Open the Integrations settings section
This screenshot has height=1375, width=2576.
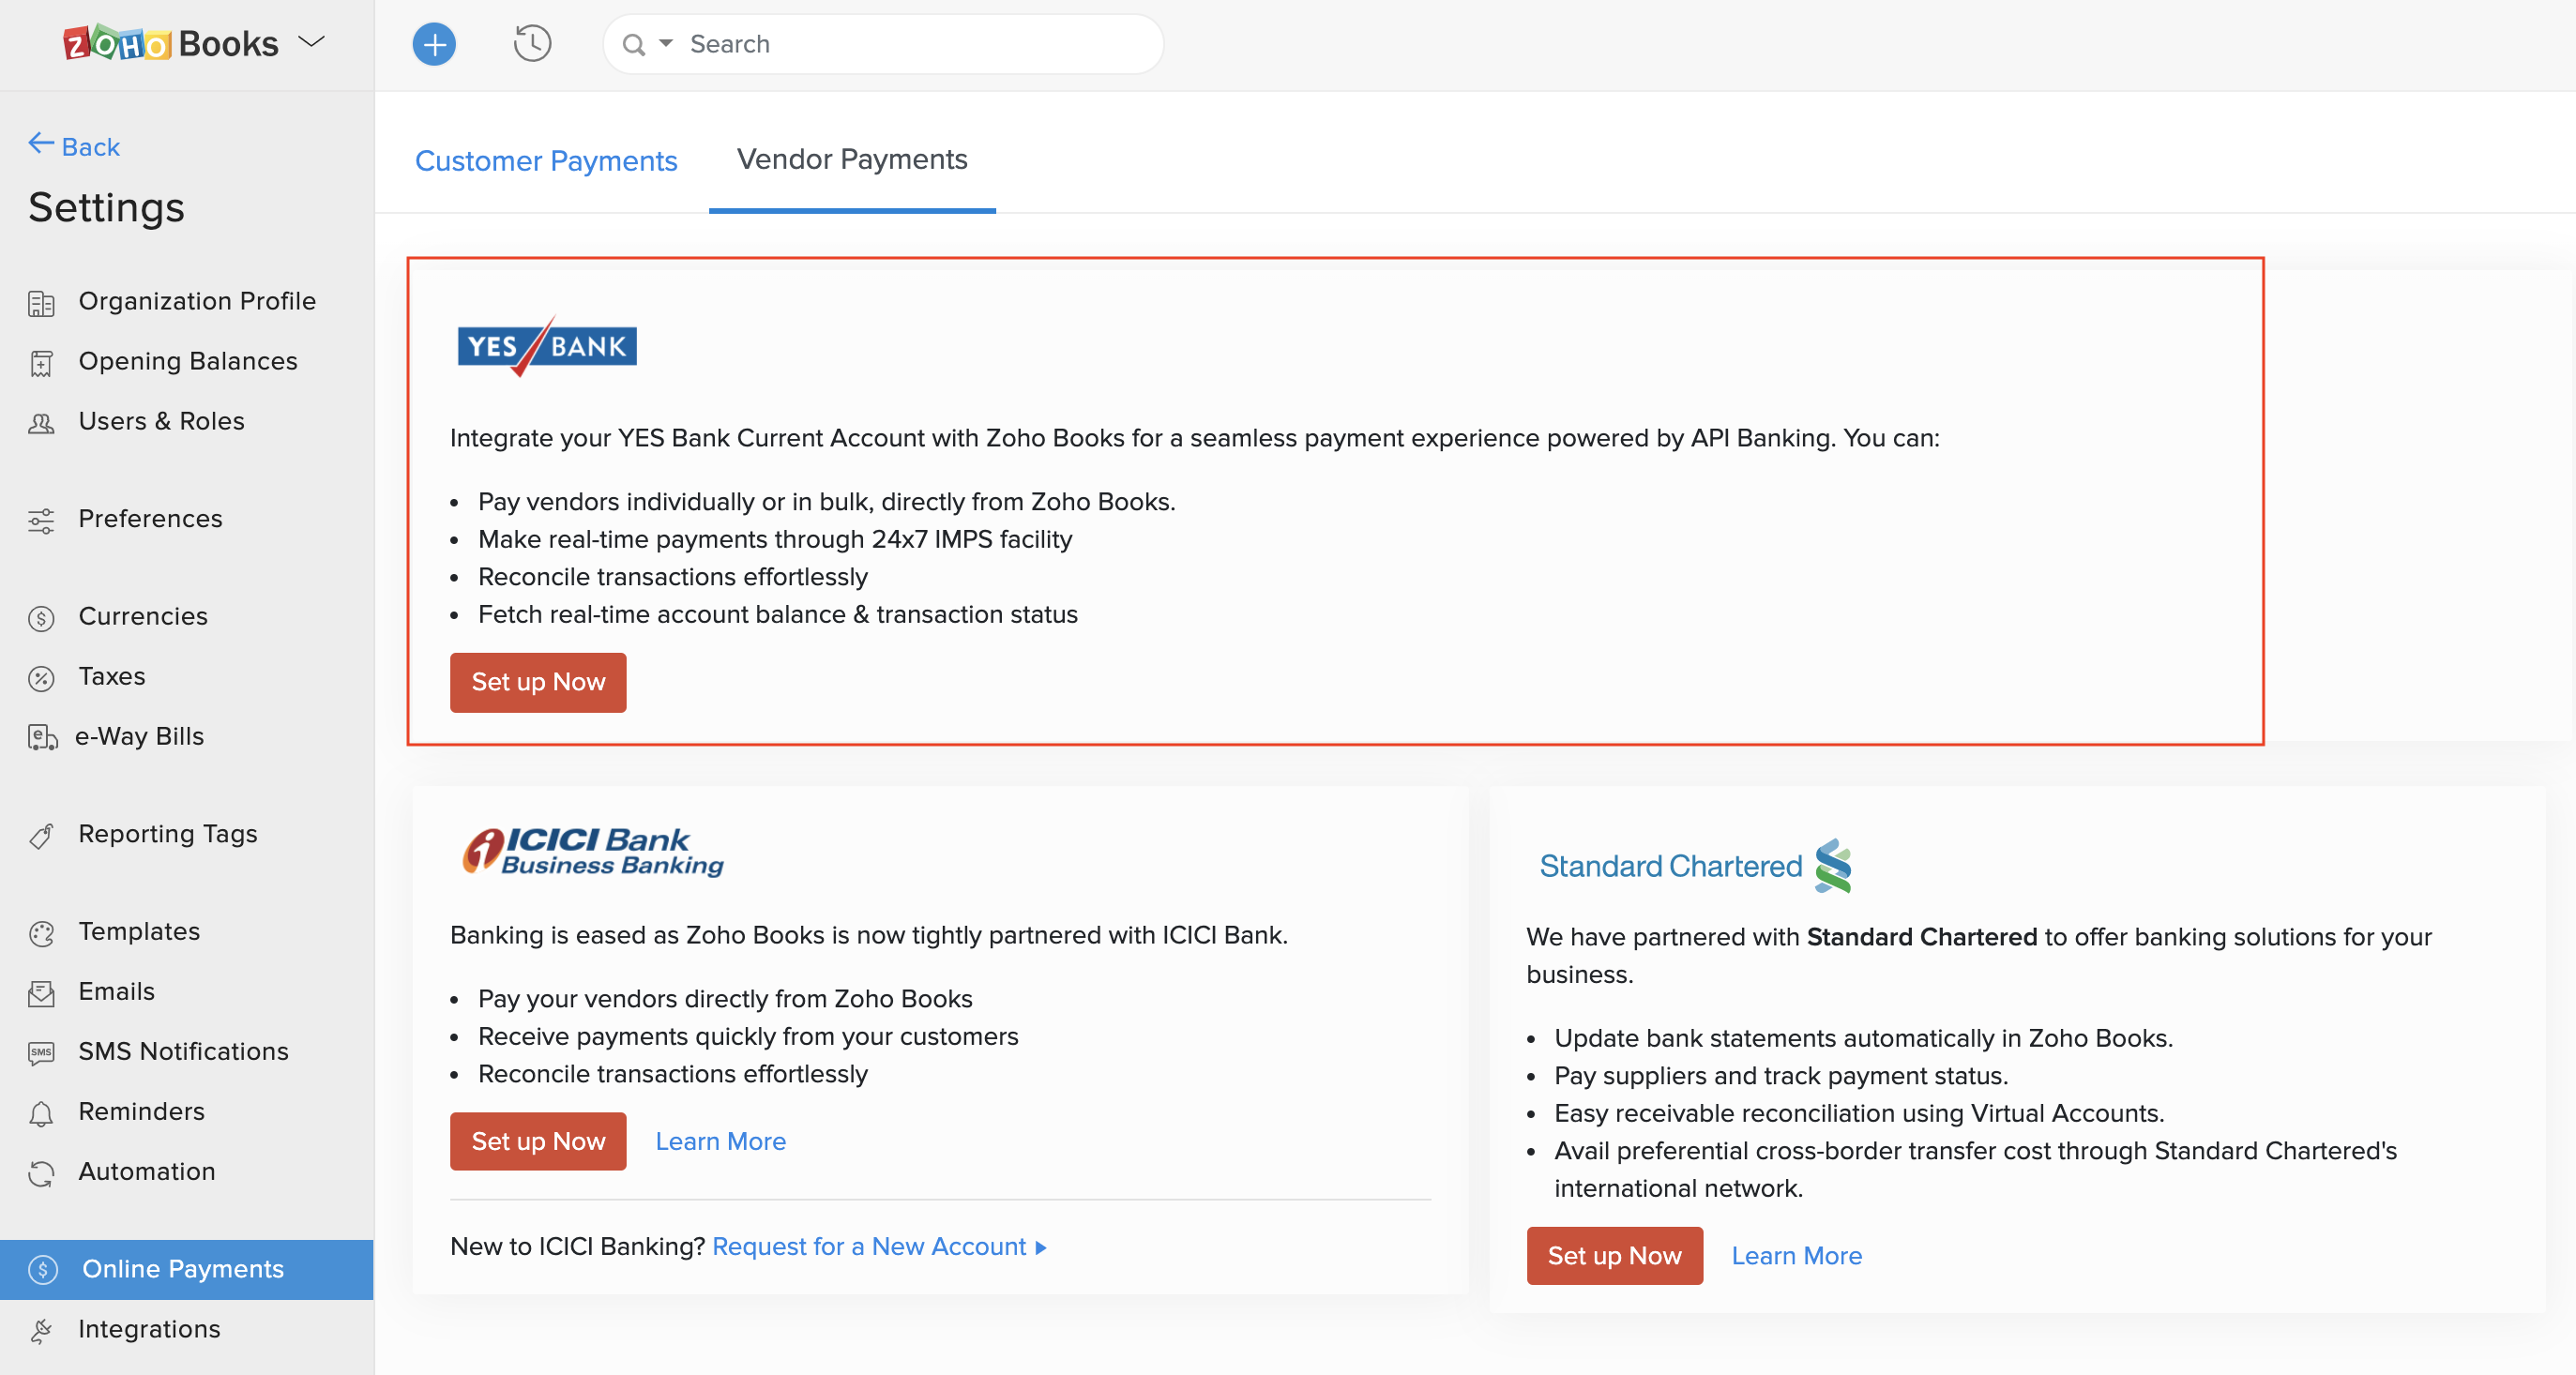(150, 1327)
